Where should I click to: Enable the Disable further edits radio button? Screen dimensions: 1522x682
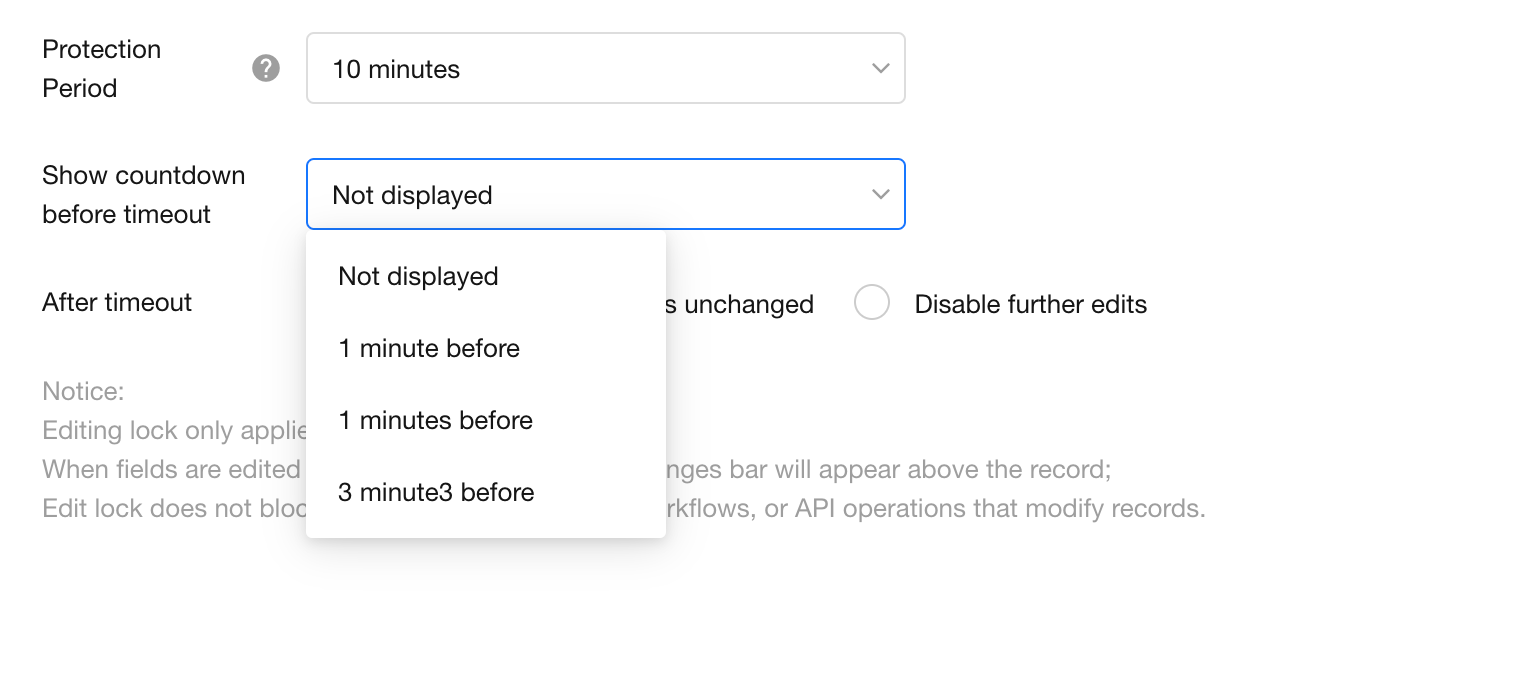[x=872, y=303]
